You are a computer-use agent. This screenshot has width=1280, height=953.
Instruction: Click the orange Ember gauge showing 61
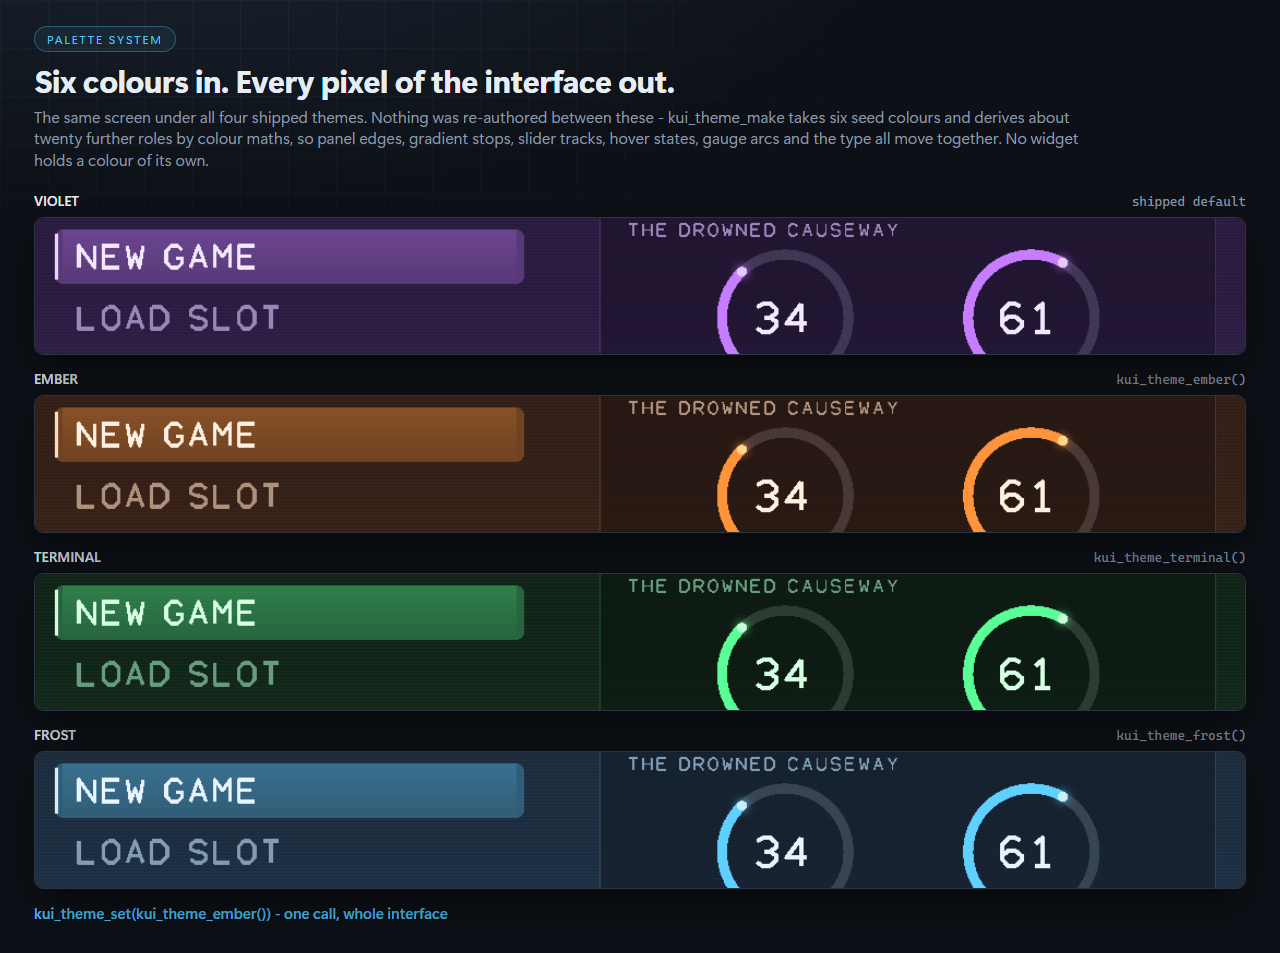[1031, 481]
